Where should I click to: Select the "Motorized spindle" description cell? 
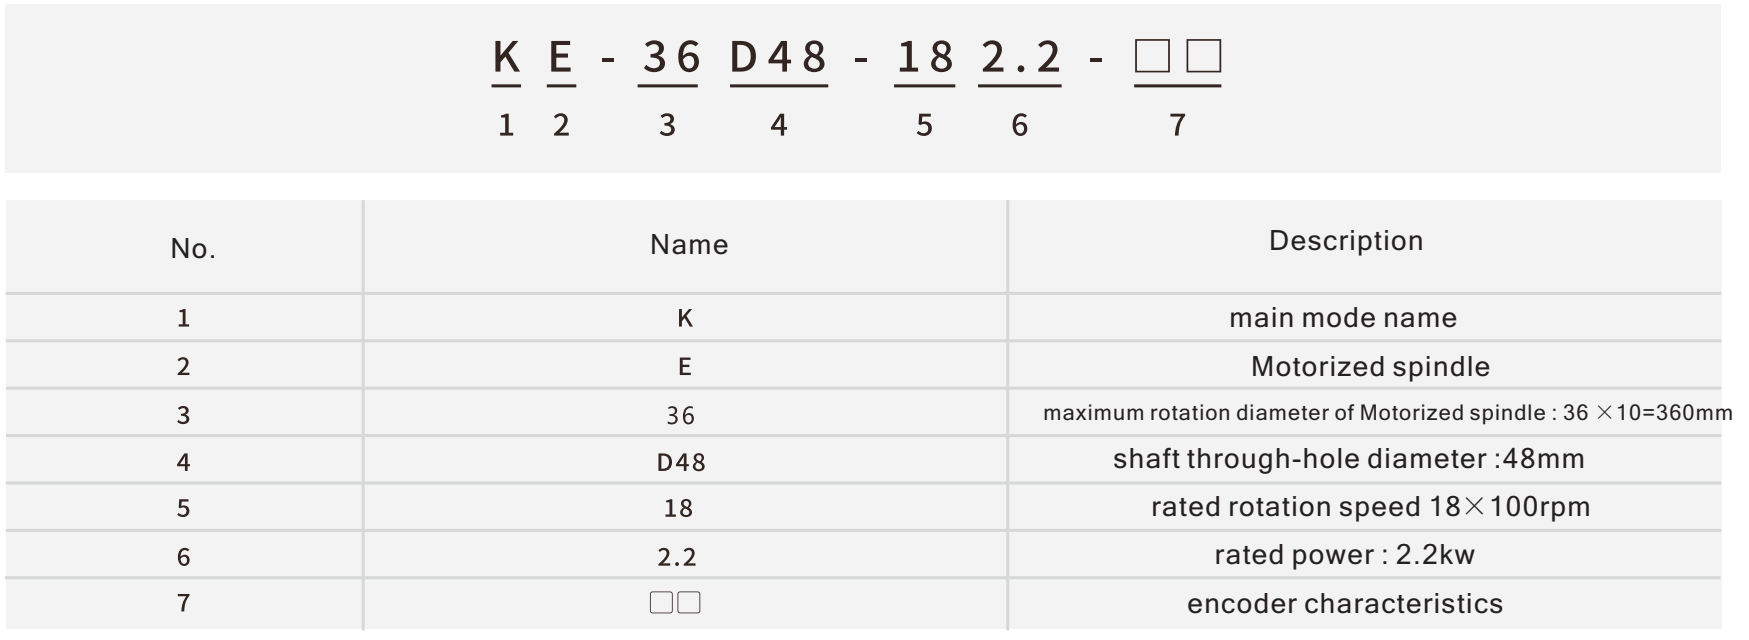point(1370,367)
